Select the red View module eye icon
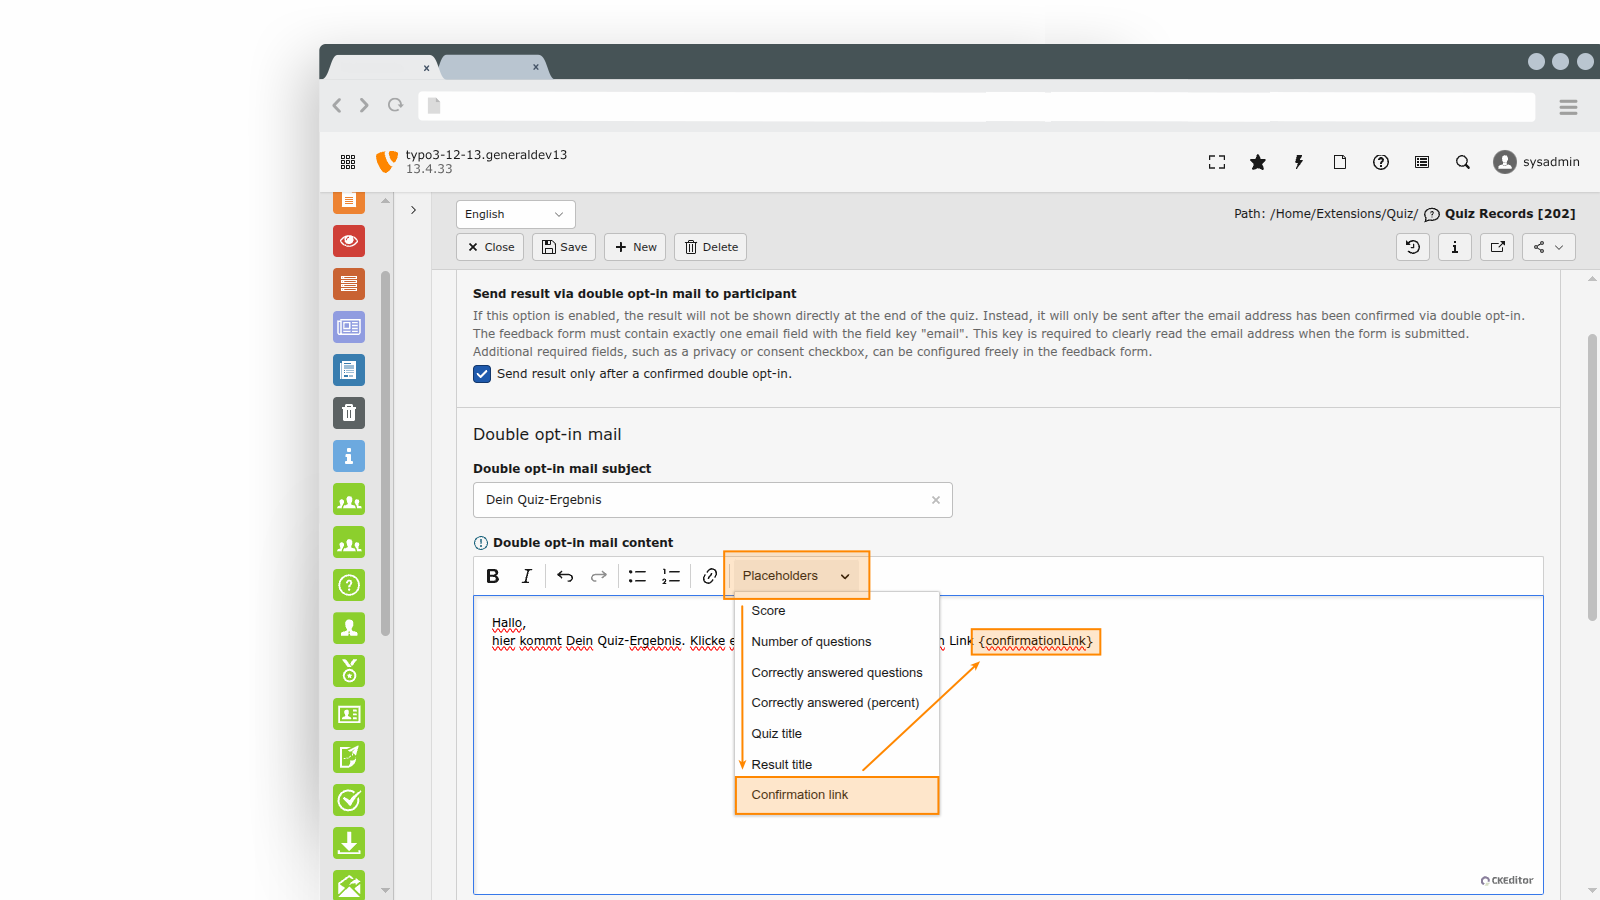 [x=349, y=241]
